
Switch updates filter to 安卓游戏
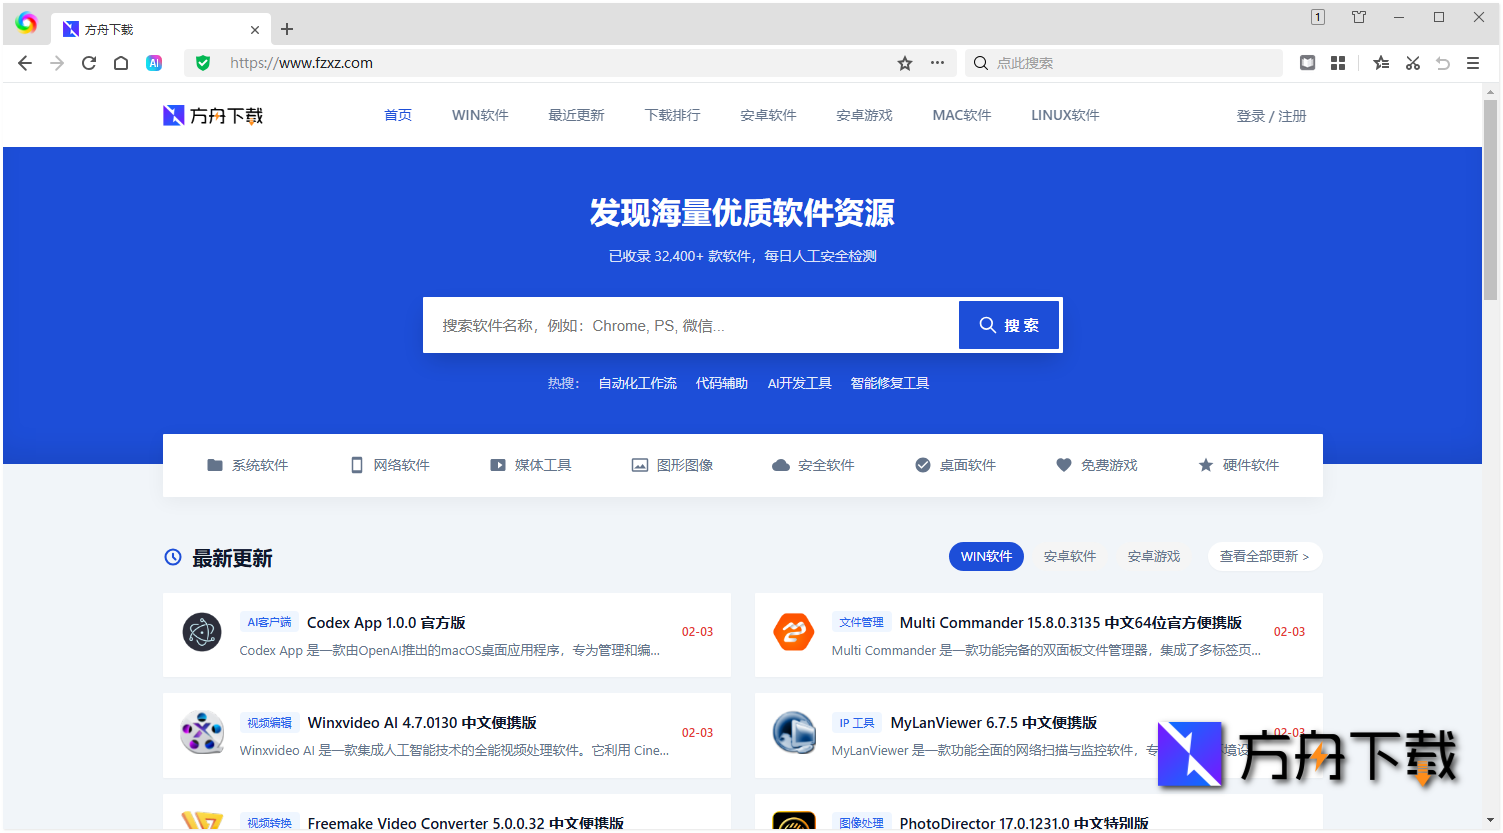[x=1152, y=556]
